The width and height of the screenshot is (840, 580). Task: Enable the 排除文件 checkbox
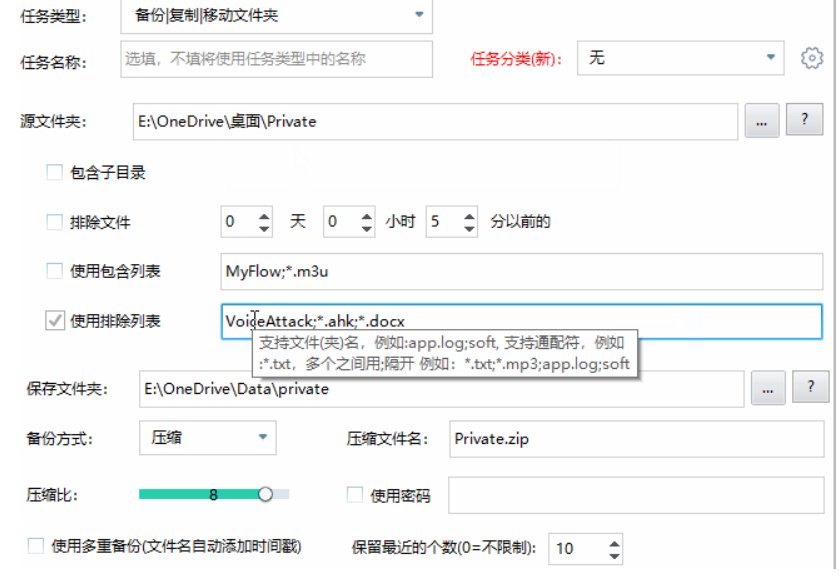[54, 221]
